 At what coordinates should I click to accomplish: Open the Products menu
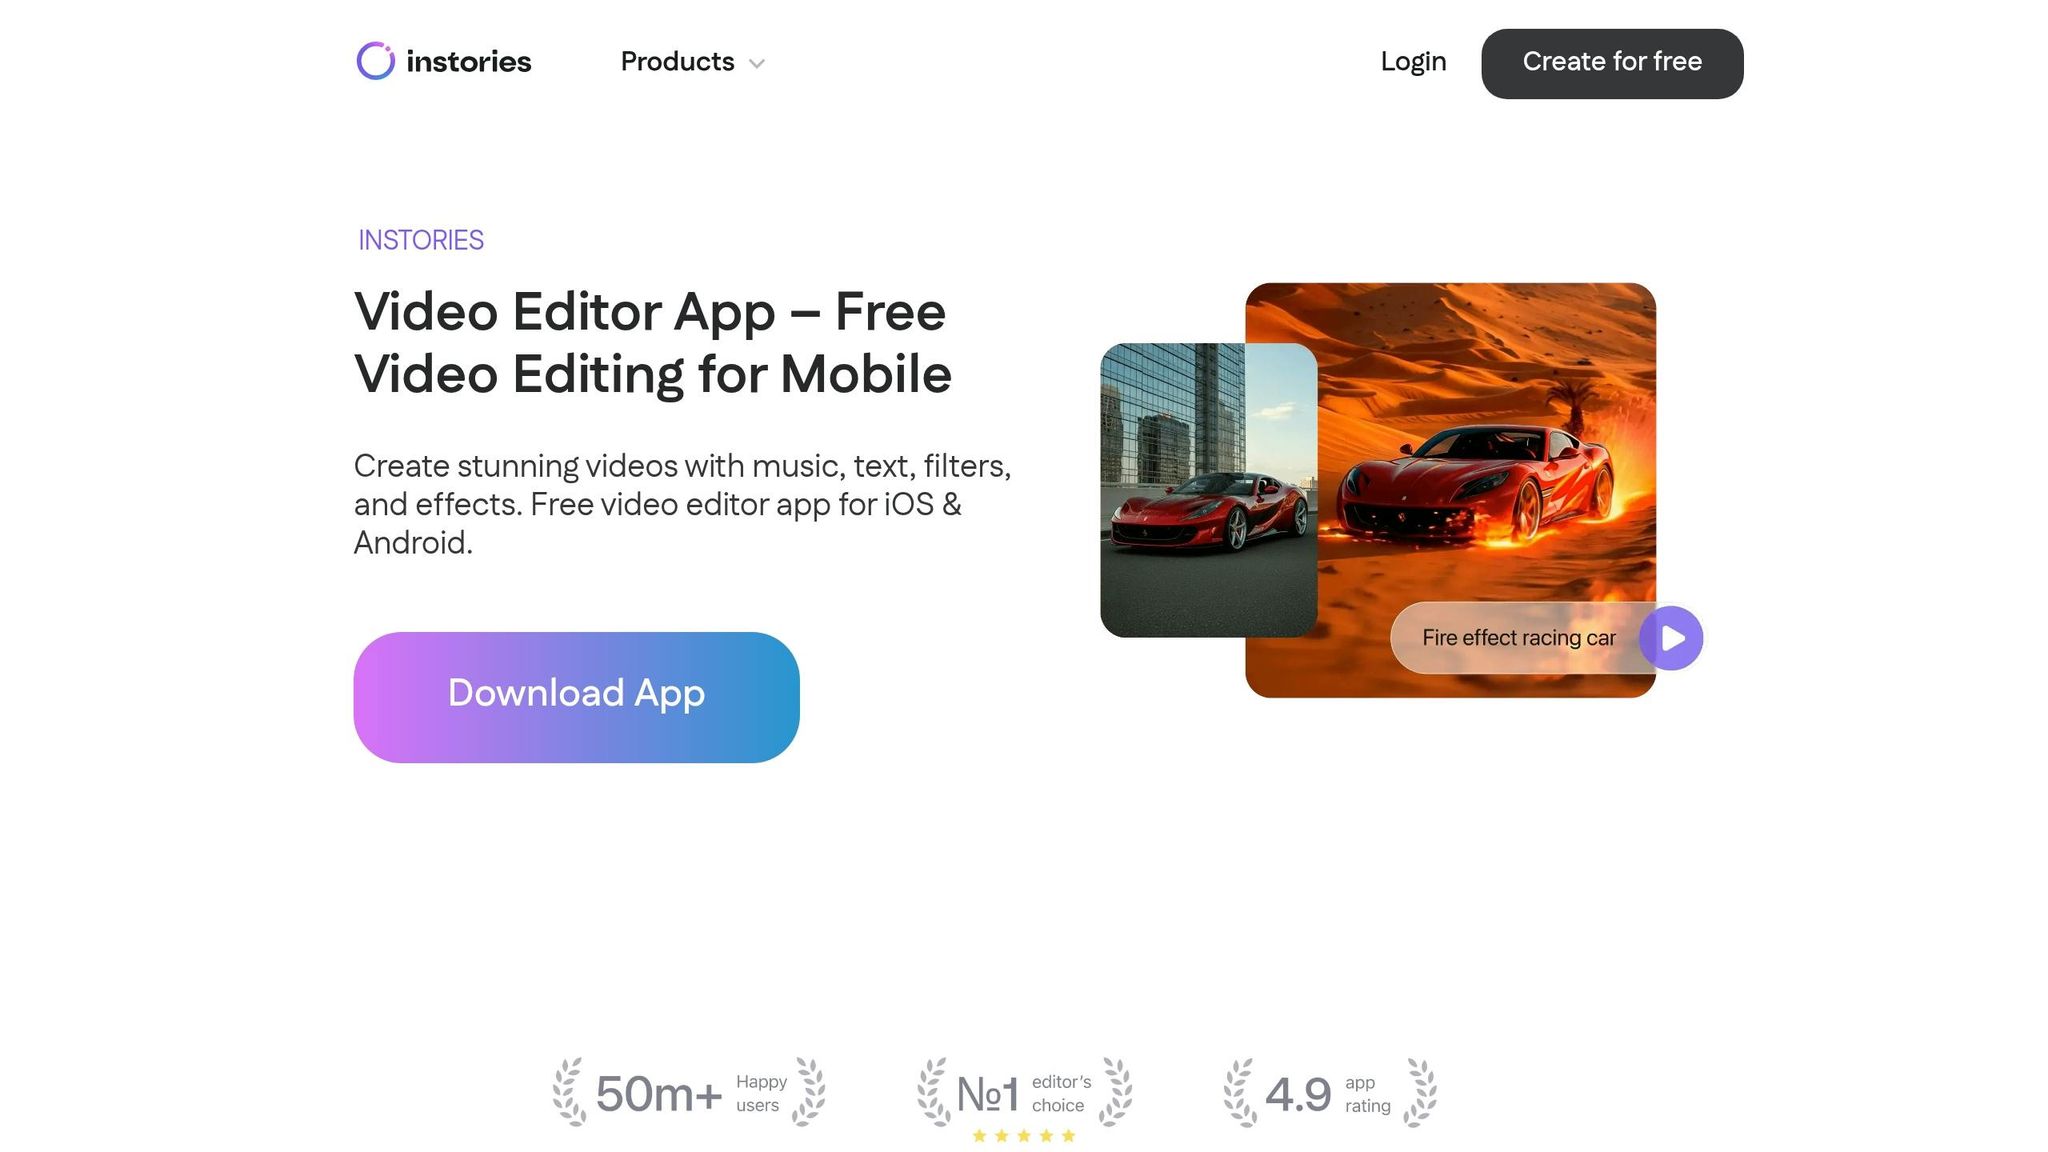point(692,62)
